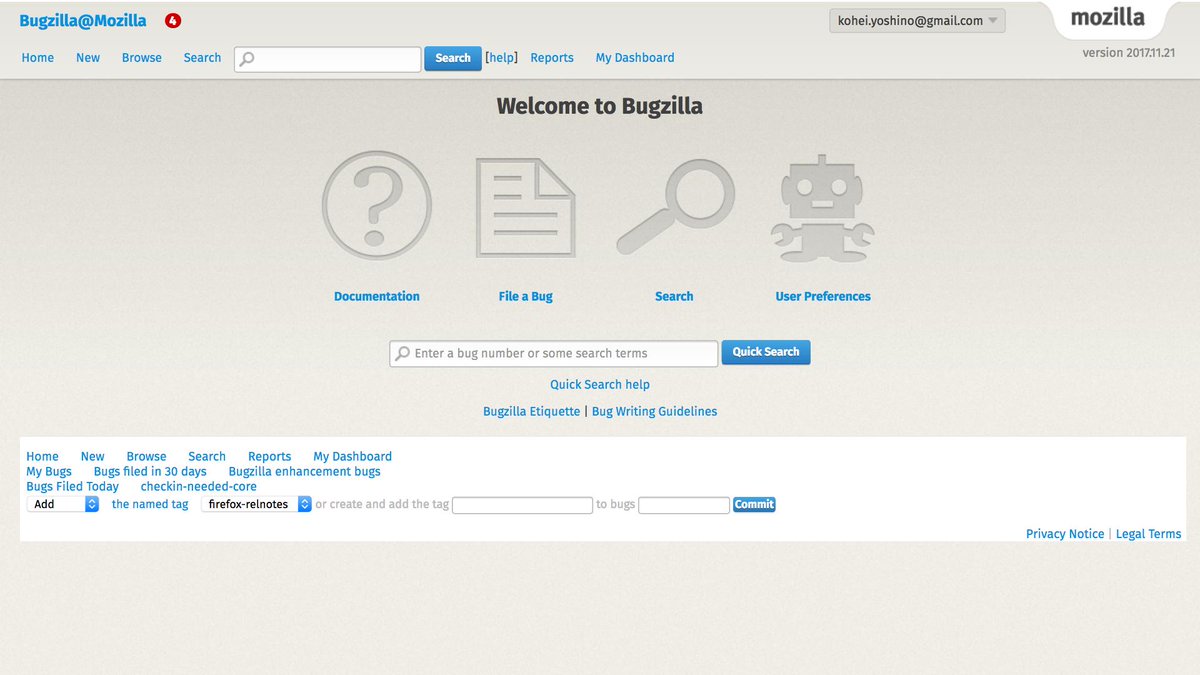Viewport: 1200px width, 675px height.
Task: Open Bug Writing Guidelines link
Action: point(654,411)
